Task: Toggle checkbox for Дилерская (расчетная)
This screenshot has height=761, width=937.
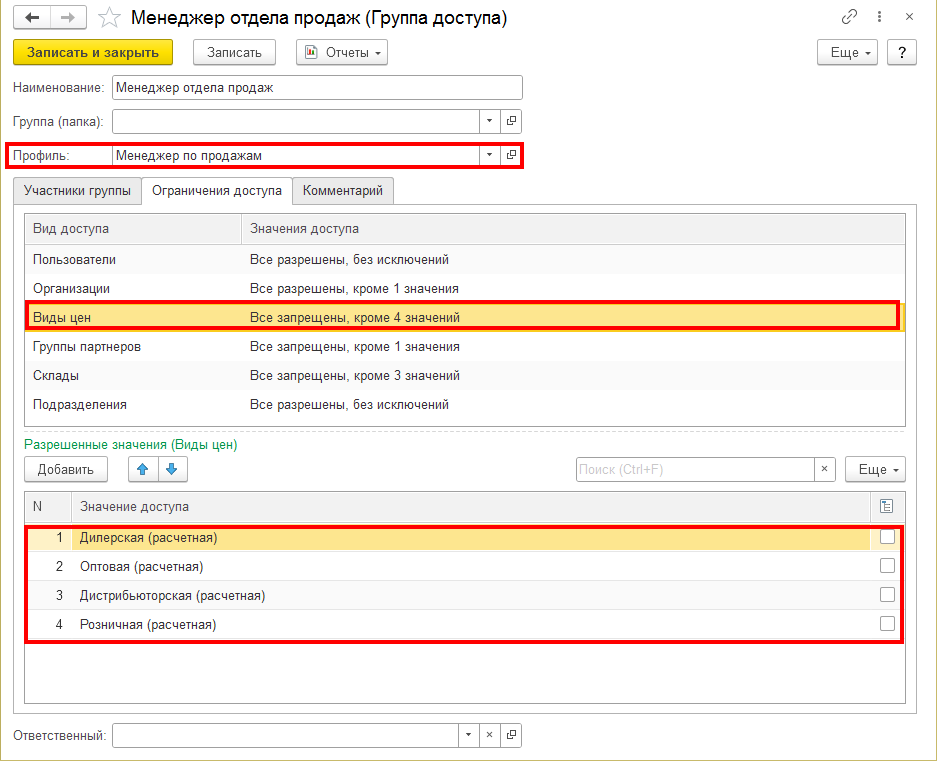Action: (x=886, y=538)
